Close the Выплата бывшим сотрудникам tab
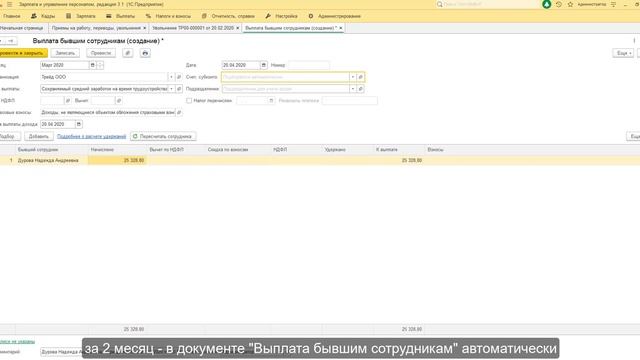Viewport: 640px width, 360px height. [340, 28]
